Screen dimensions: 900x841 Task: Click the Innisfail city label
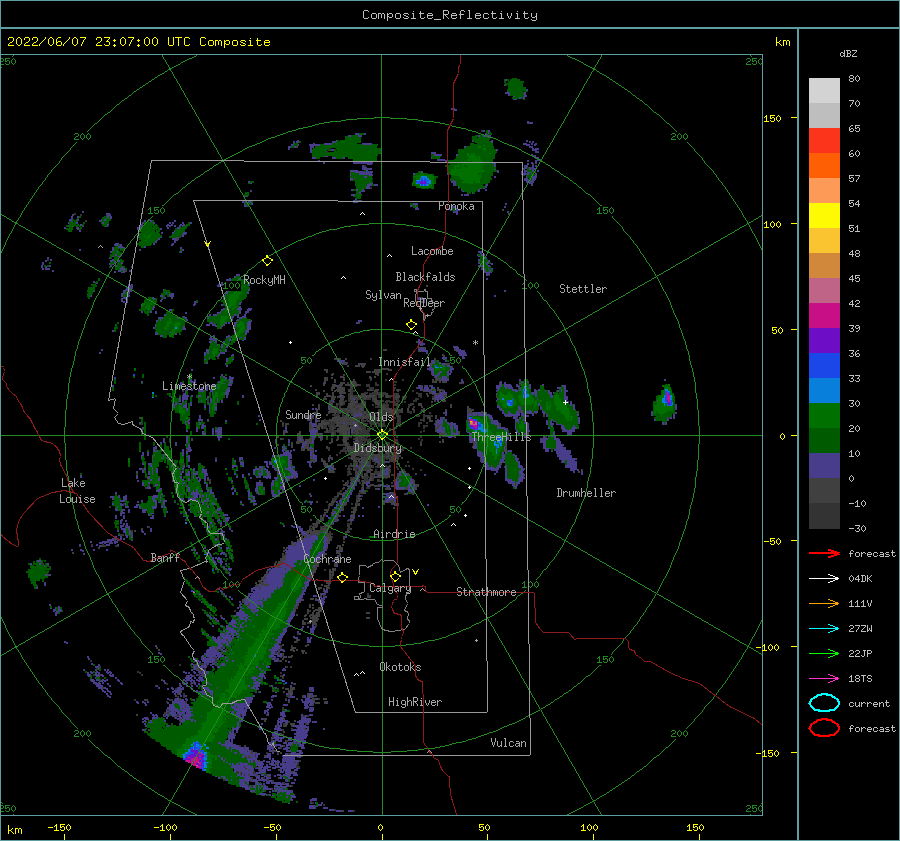404,362
